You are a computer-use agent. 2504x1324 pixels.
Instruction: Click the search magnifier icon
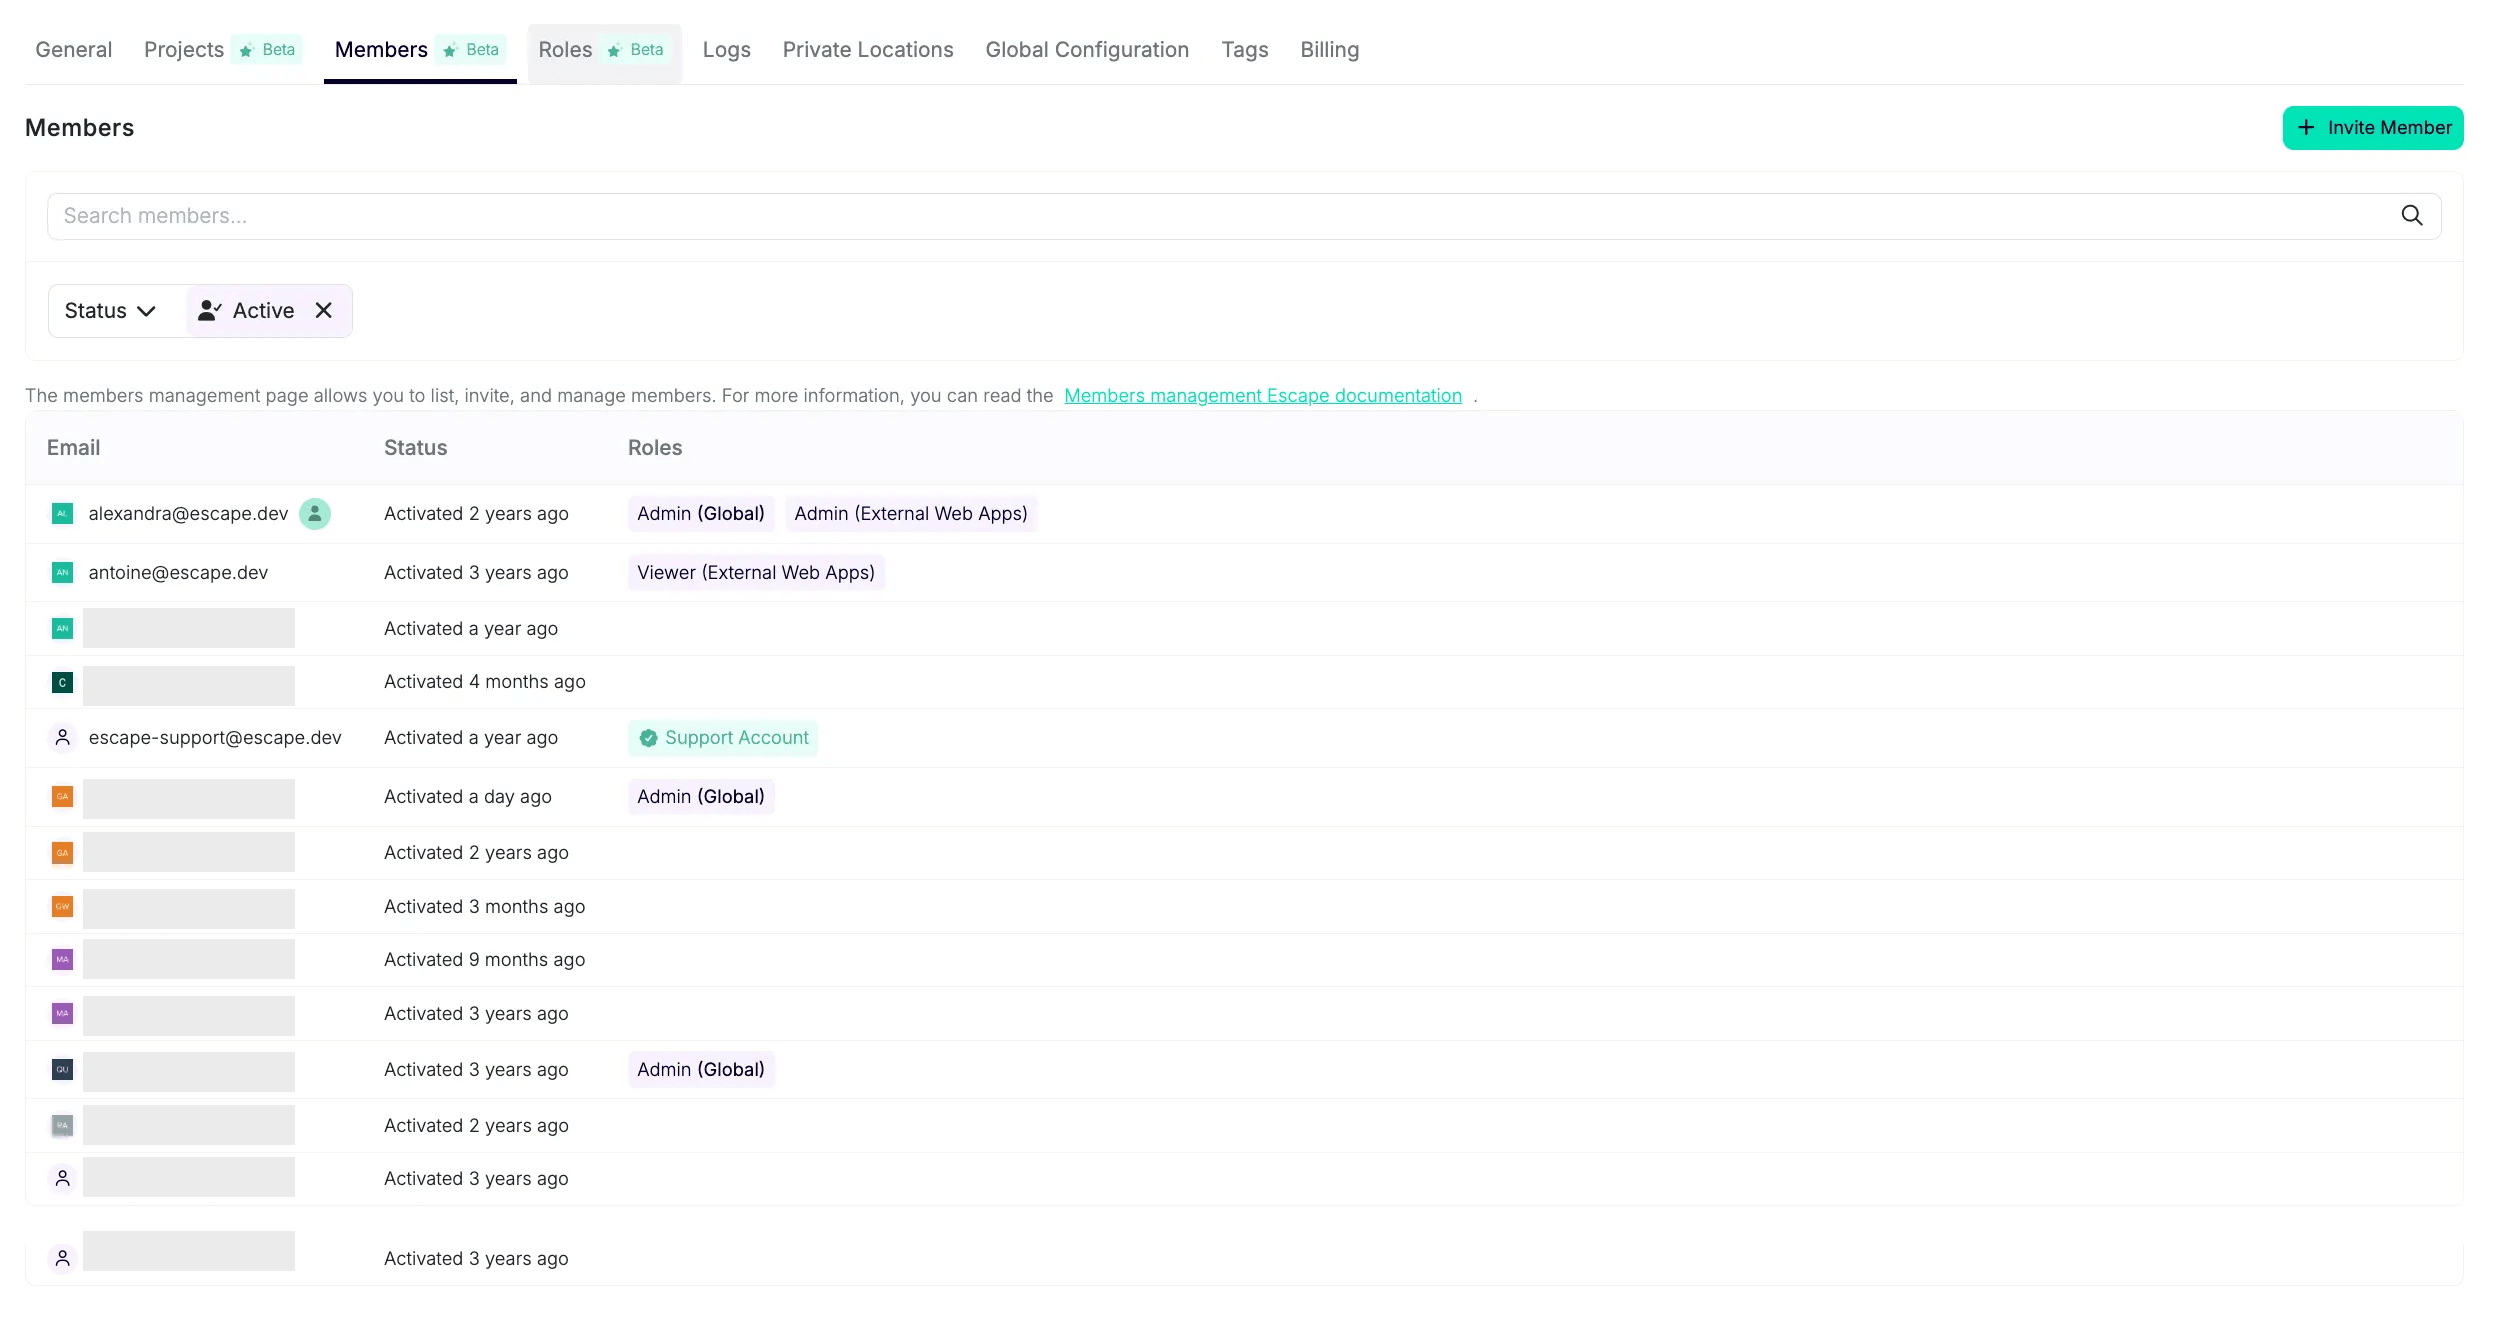(2411, 216)
